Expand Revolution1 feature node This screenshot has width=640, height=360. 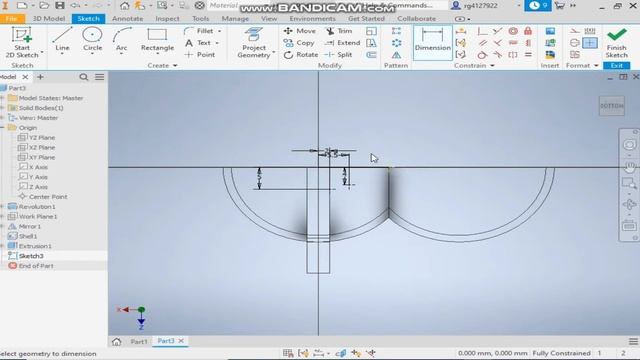[2, 207]
